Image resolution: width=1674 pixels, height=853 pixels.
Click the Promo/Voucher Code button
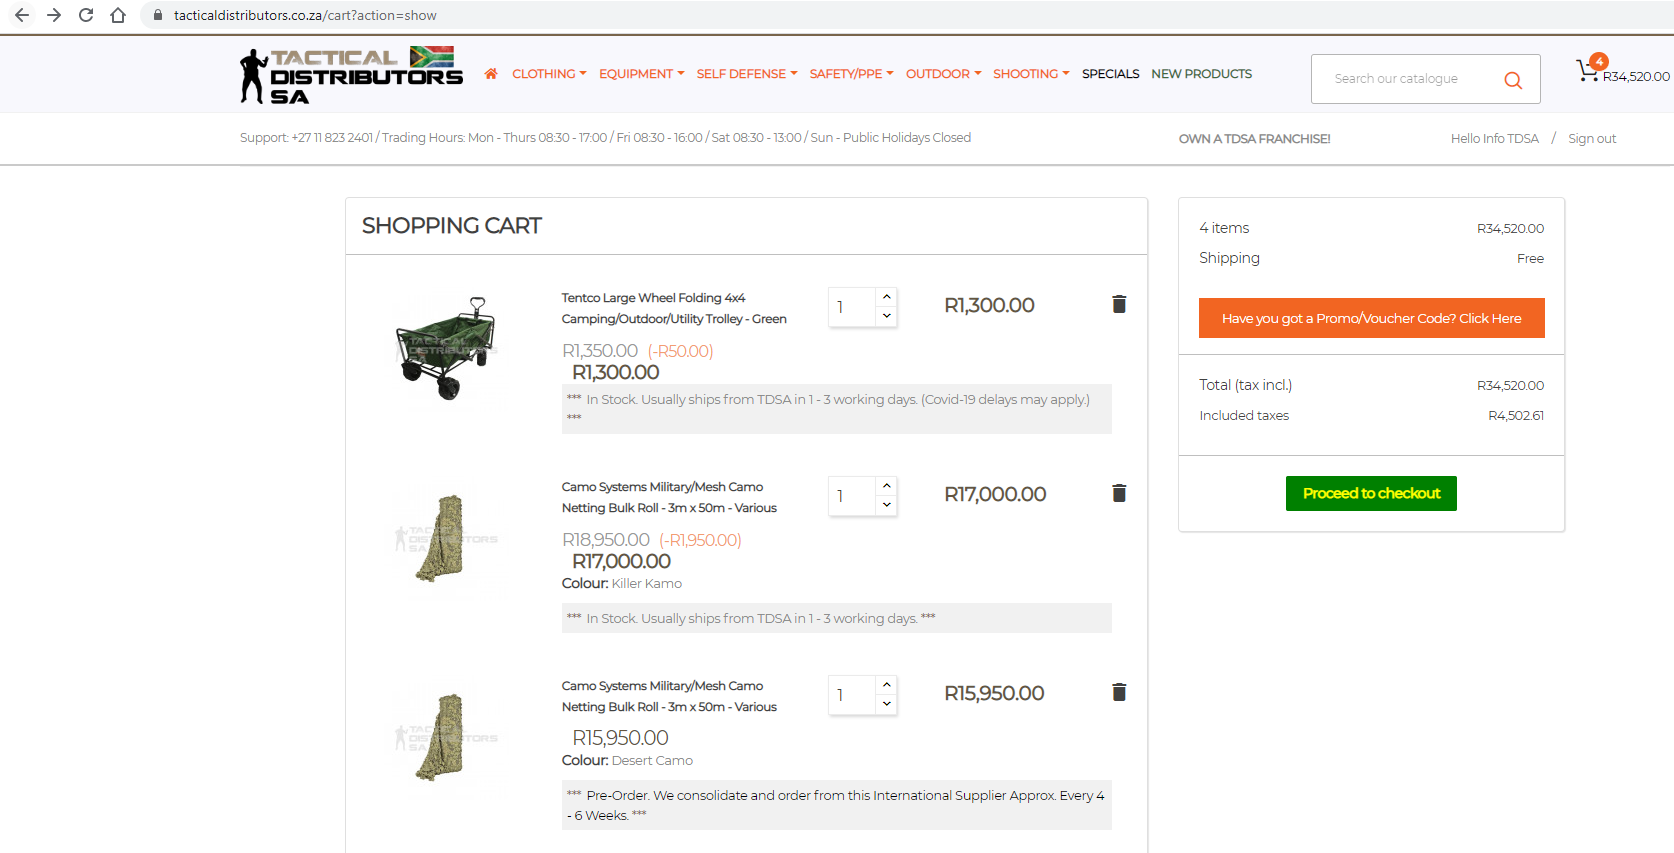coord(1371,318)
